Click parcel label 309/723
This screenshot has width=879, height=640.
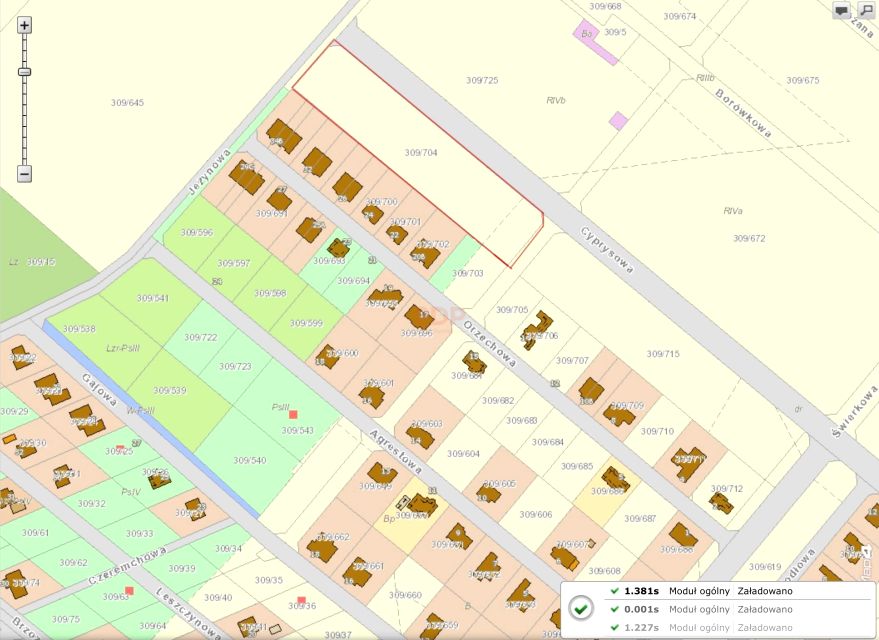click(x=235, y=367)
